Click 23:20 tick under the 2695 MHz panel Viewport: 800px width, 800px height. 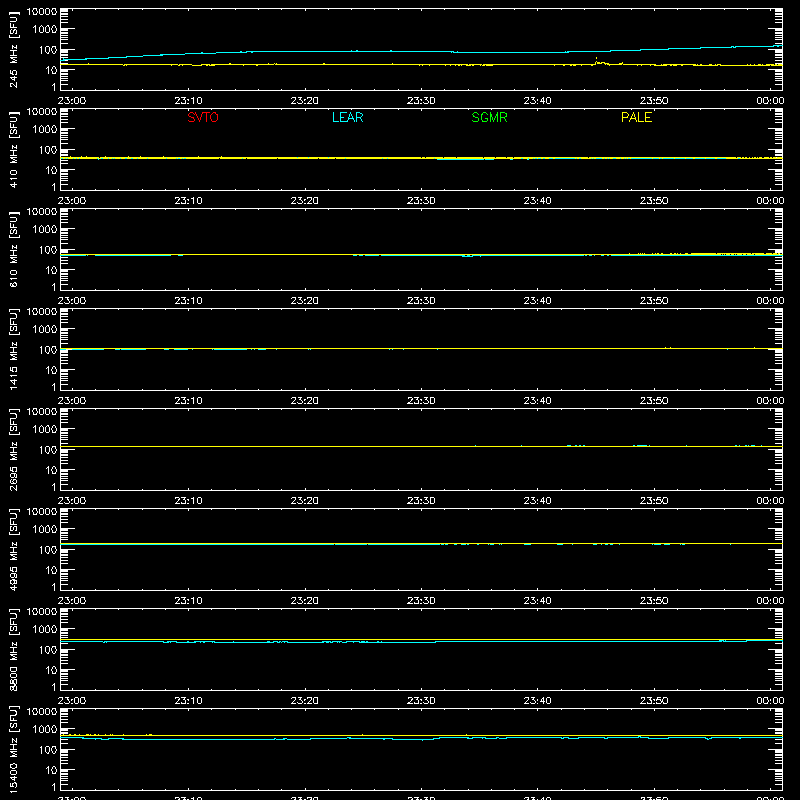coord(305,501)
